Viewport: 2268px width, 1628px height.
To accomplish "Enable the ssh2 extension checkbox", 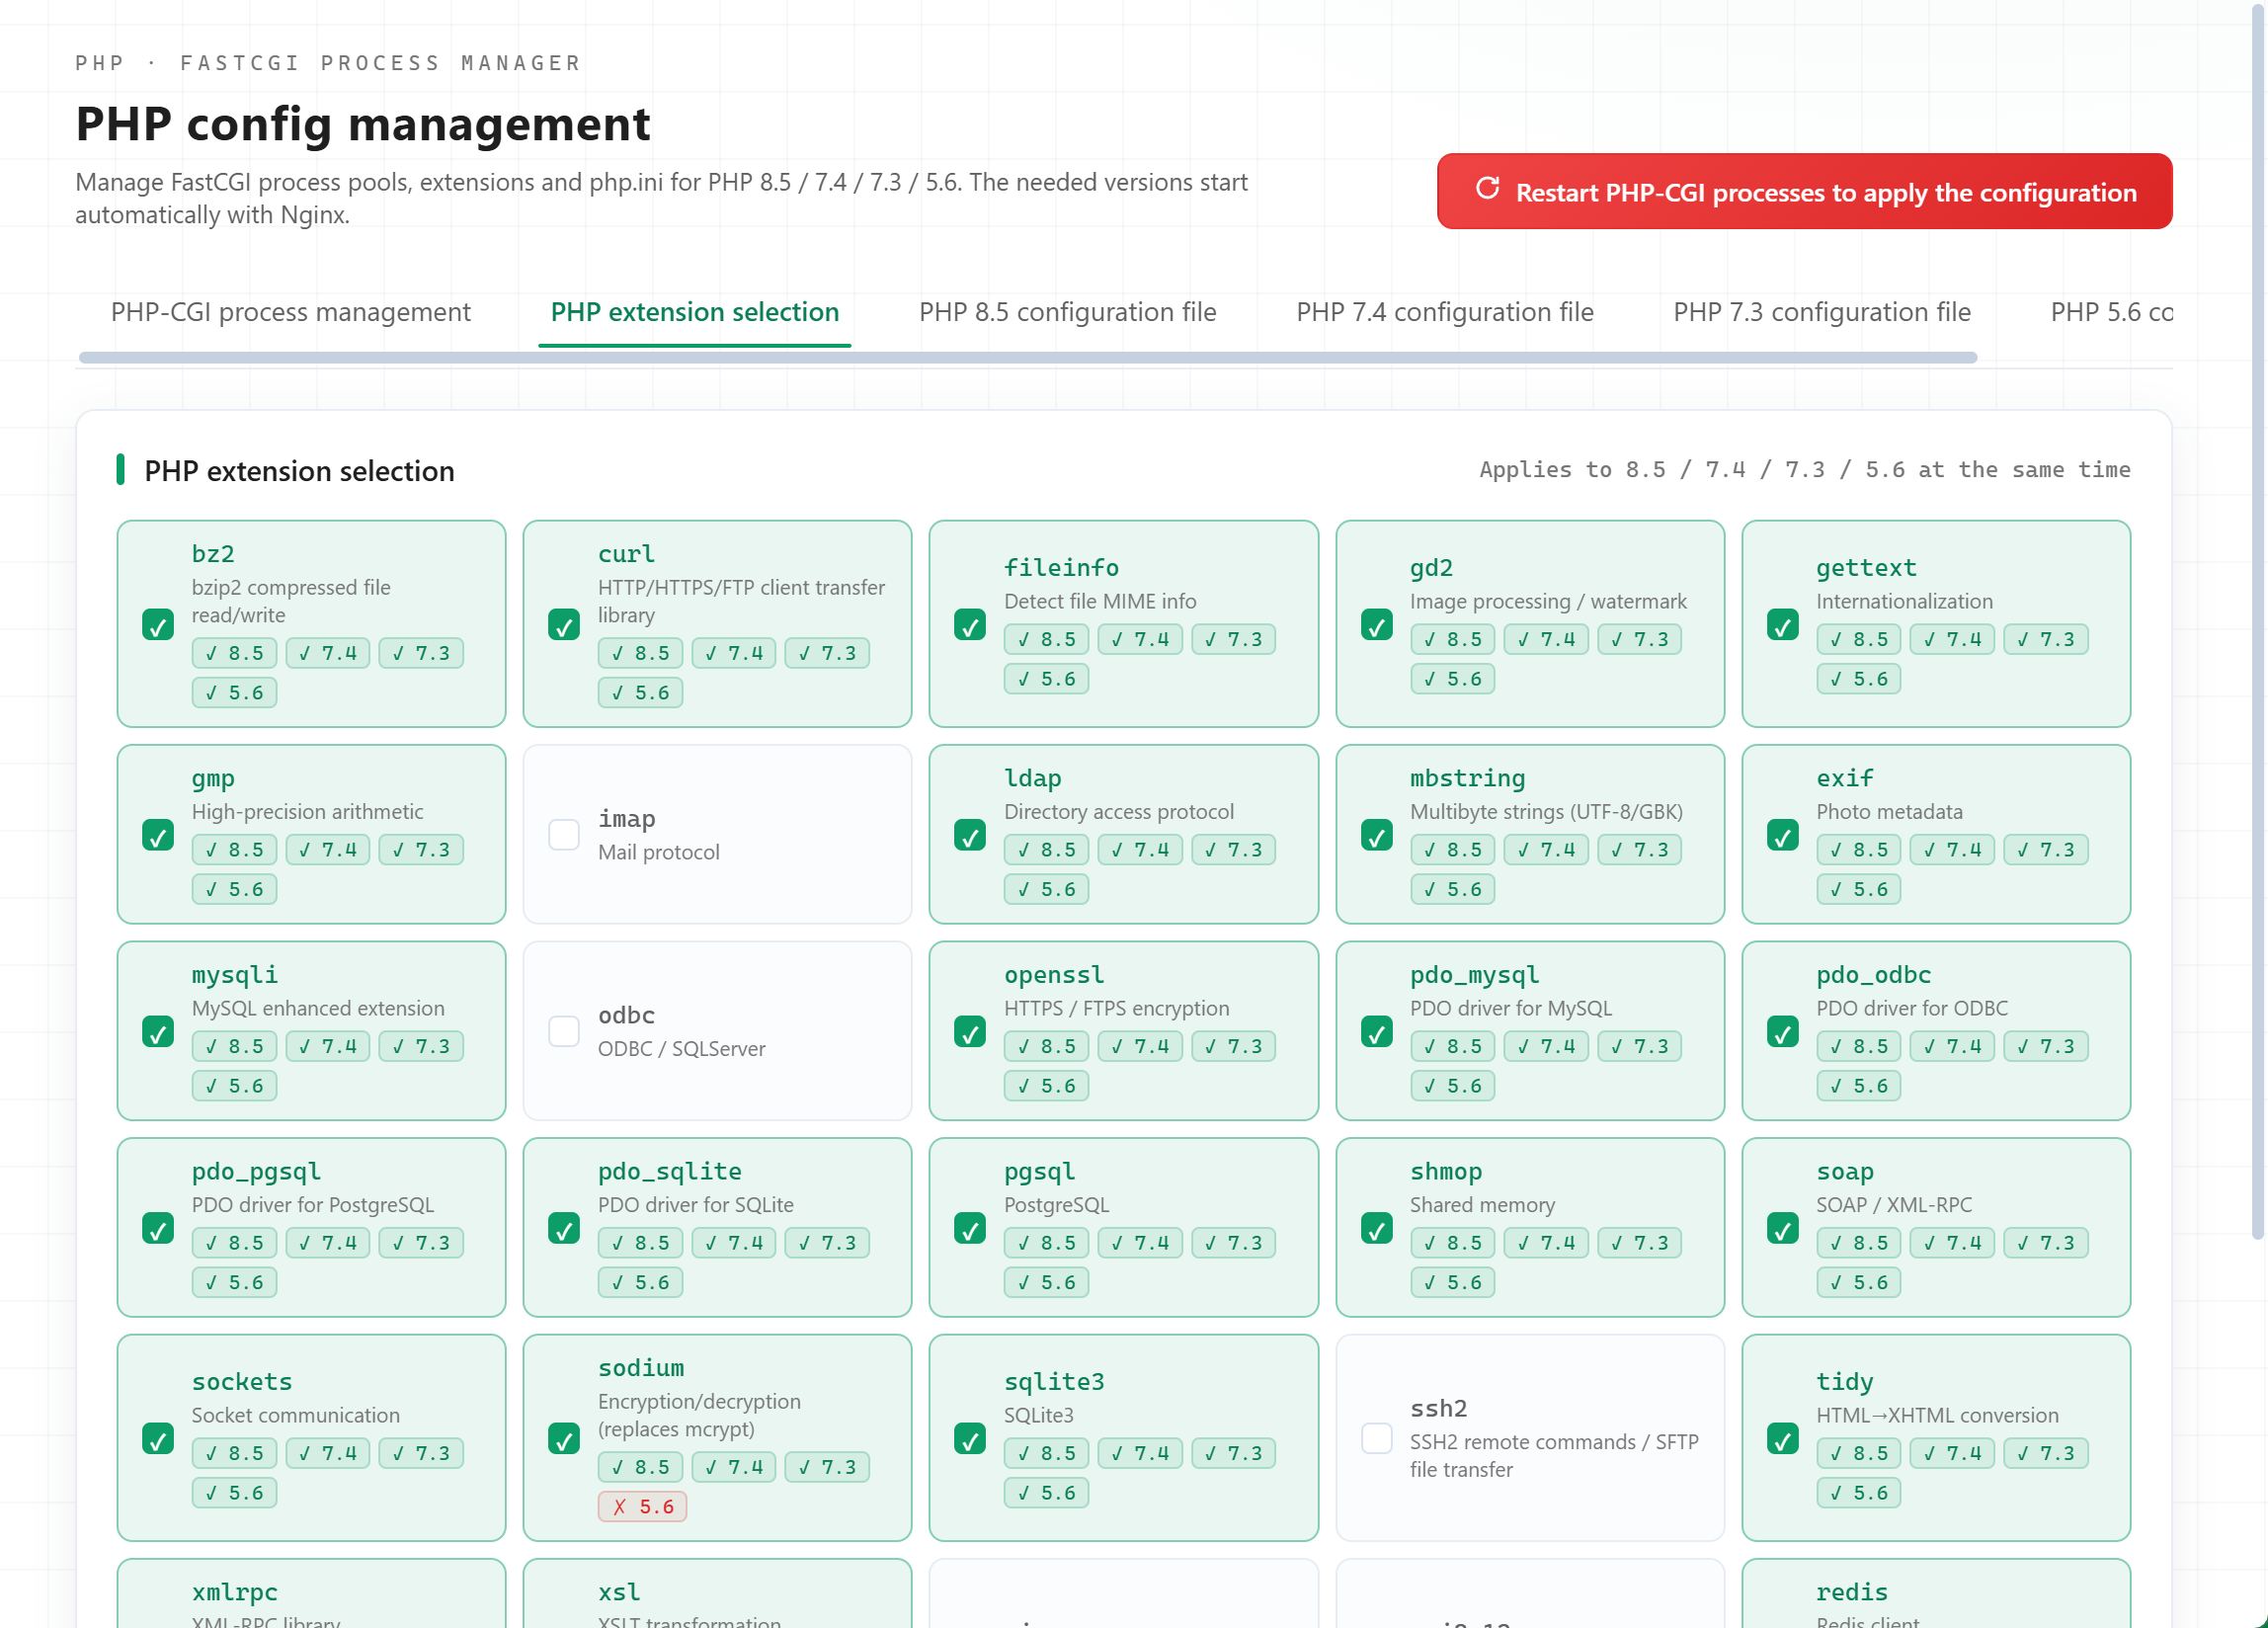I will pyautogui.click(x=1377, y=1439).
